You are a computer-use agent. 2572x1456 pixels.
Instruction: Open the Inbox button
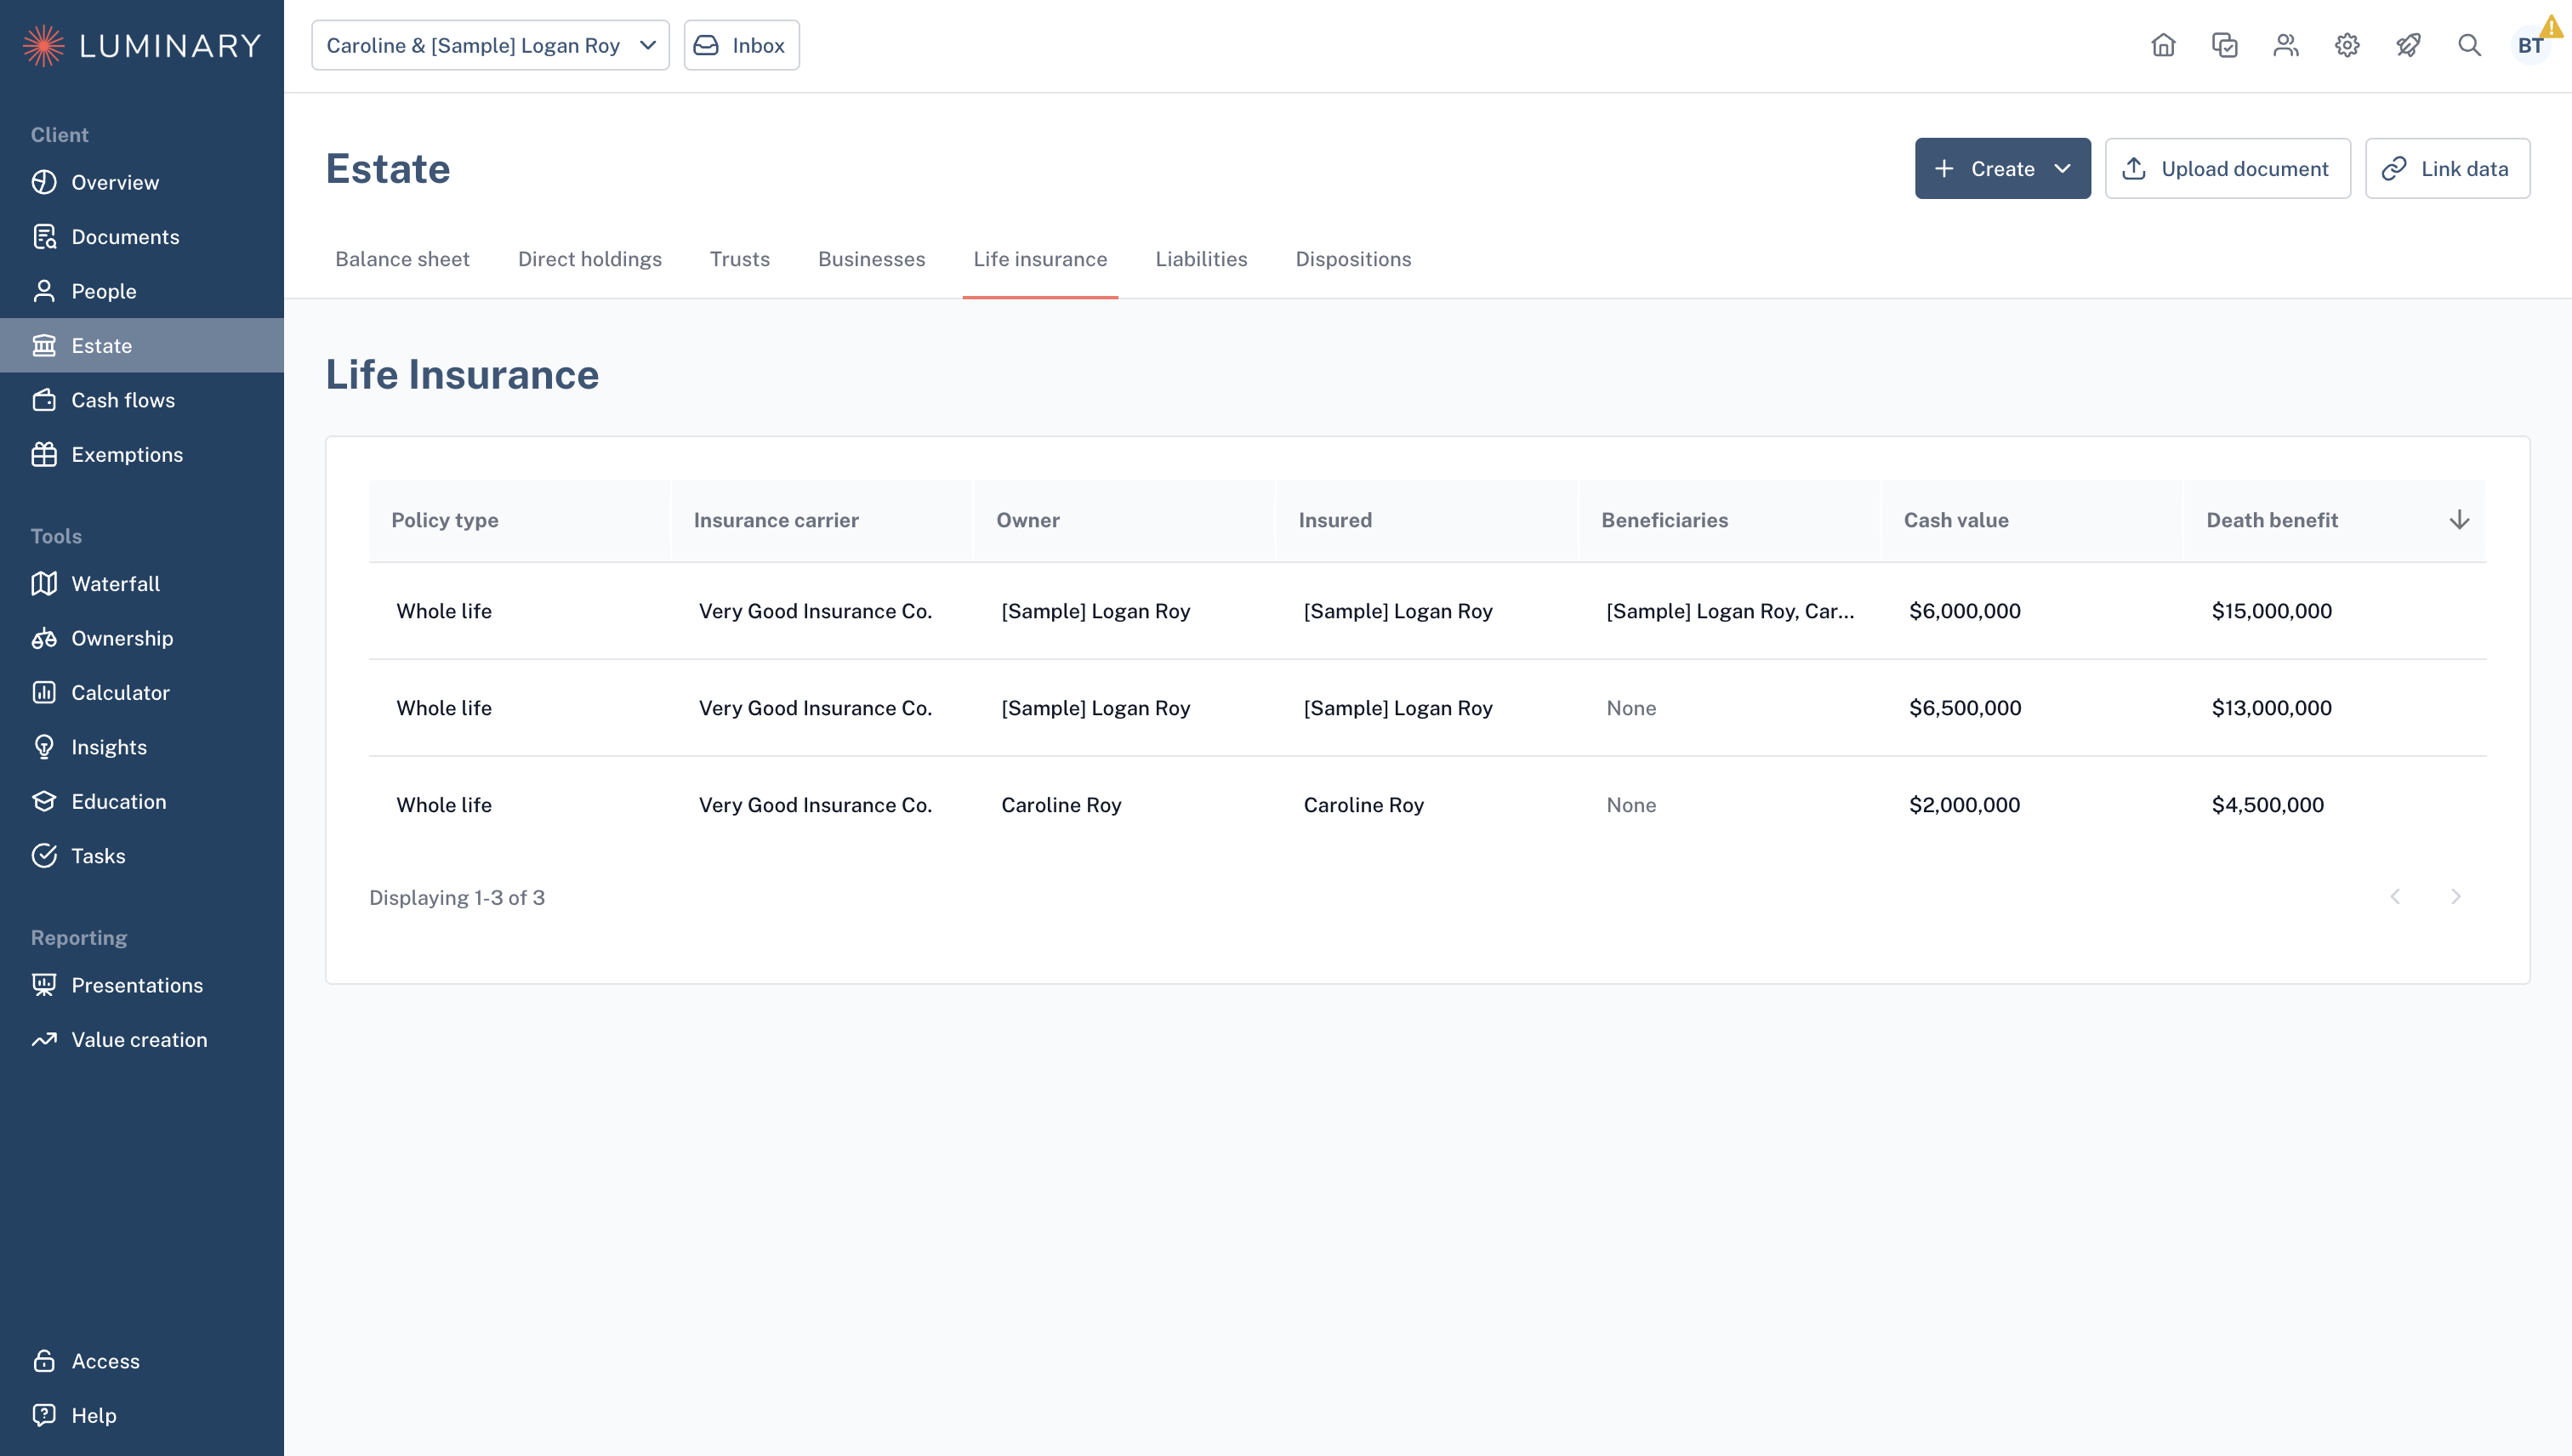741,45
